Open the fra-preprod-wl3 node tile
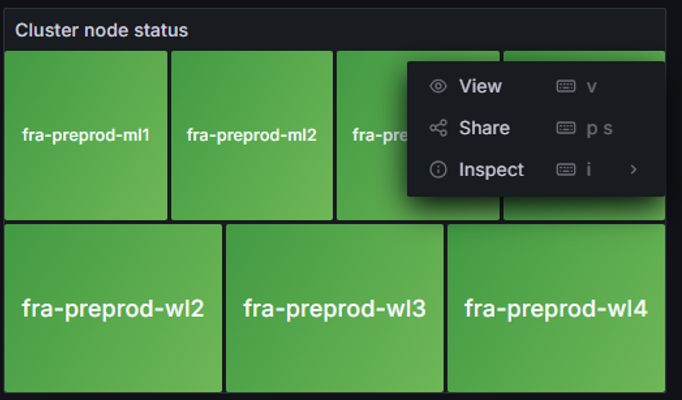 click(x=334, y=308)
